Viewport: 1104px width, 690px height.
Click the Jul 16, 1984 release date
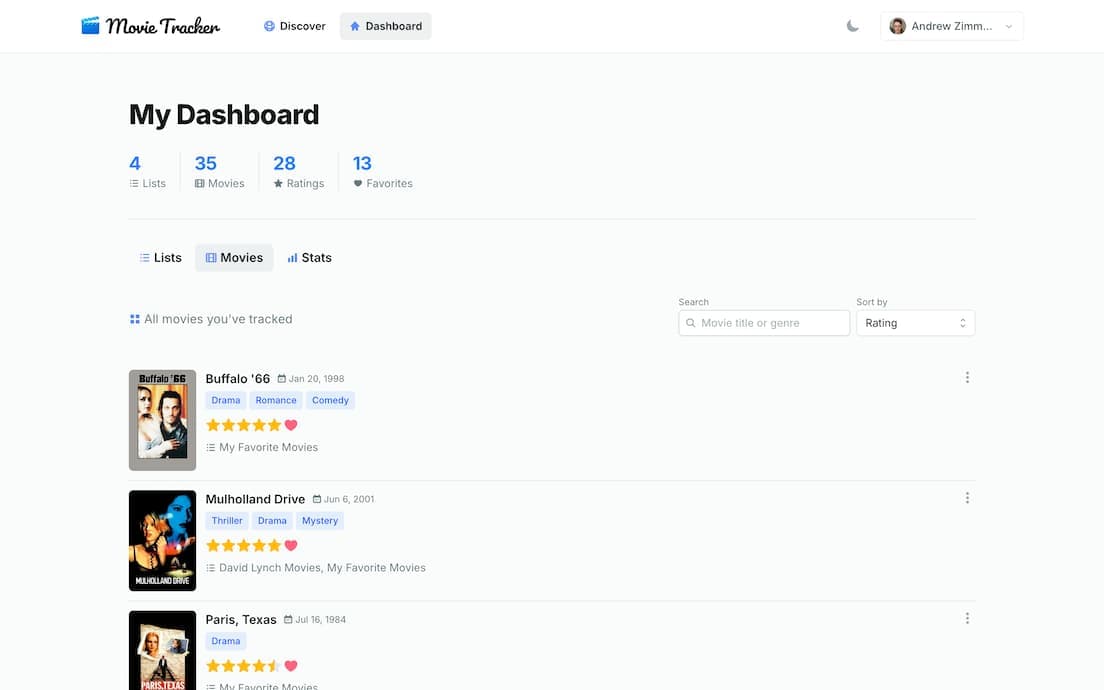[x=320, y=620]
